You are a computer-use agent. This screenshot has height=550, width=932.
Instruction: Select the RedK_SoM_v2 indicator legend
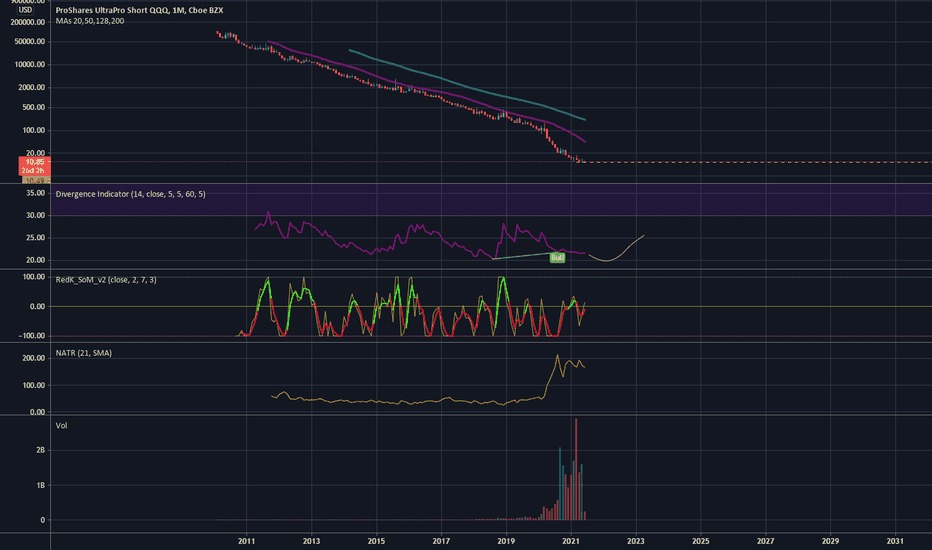[106, 279]
